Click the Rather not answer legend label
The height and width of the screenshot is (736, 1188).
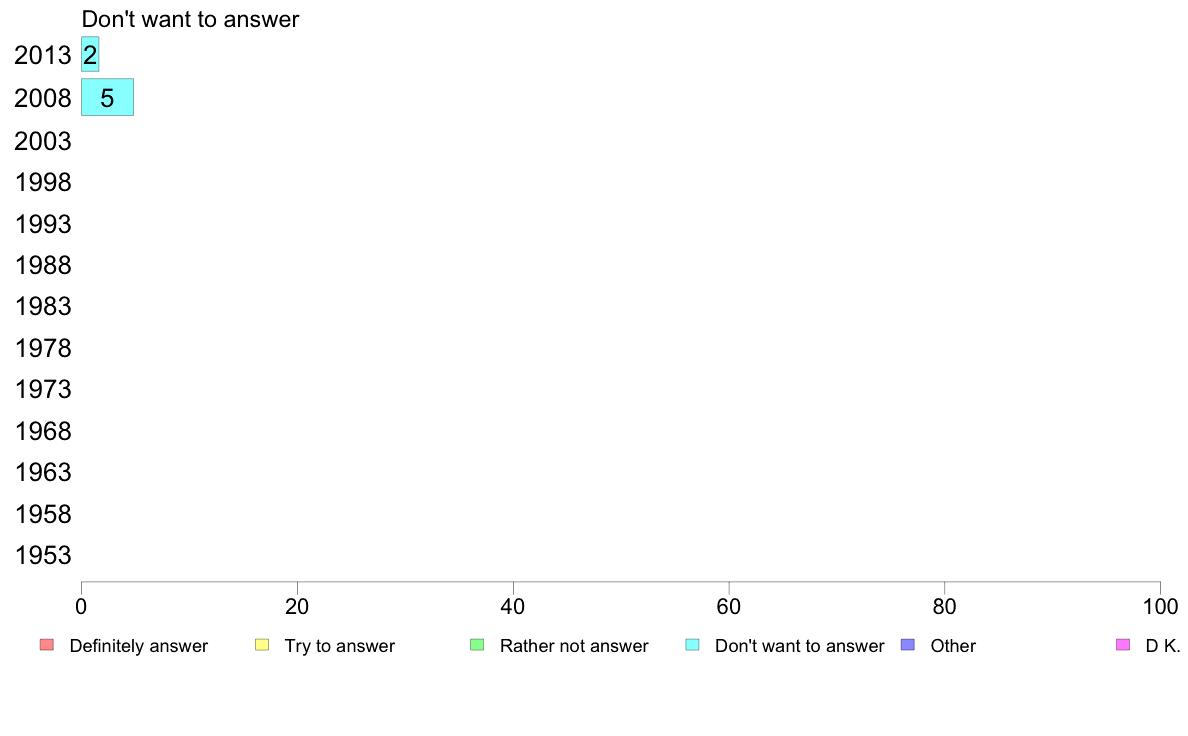[574, 646]
